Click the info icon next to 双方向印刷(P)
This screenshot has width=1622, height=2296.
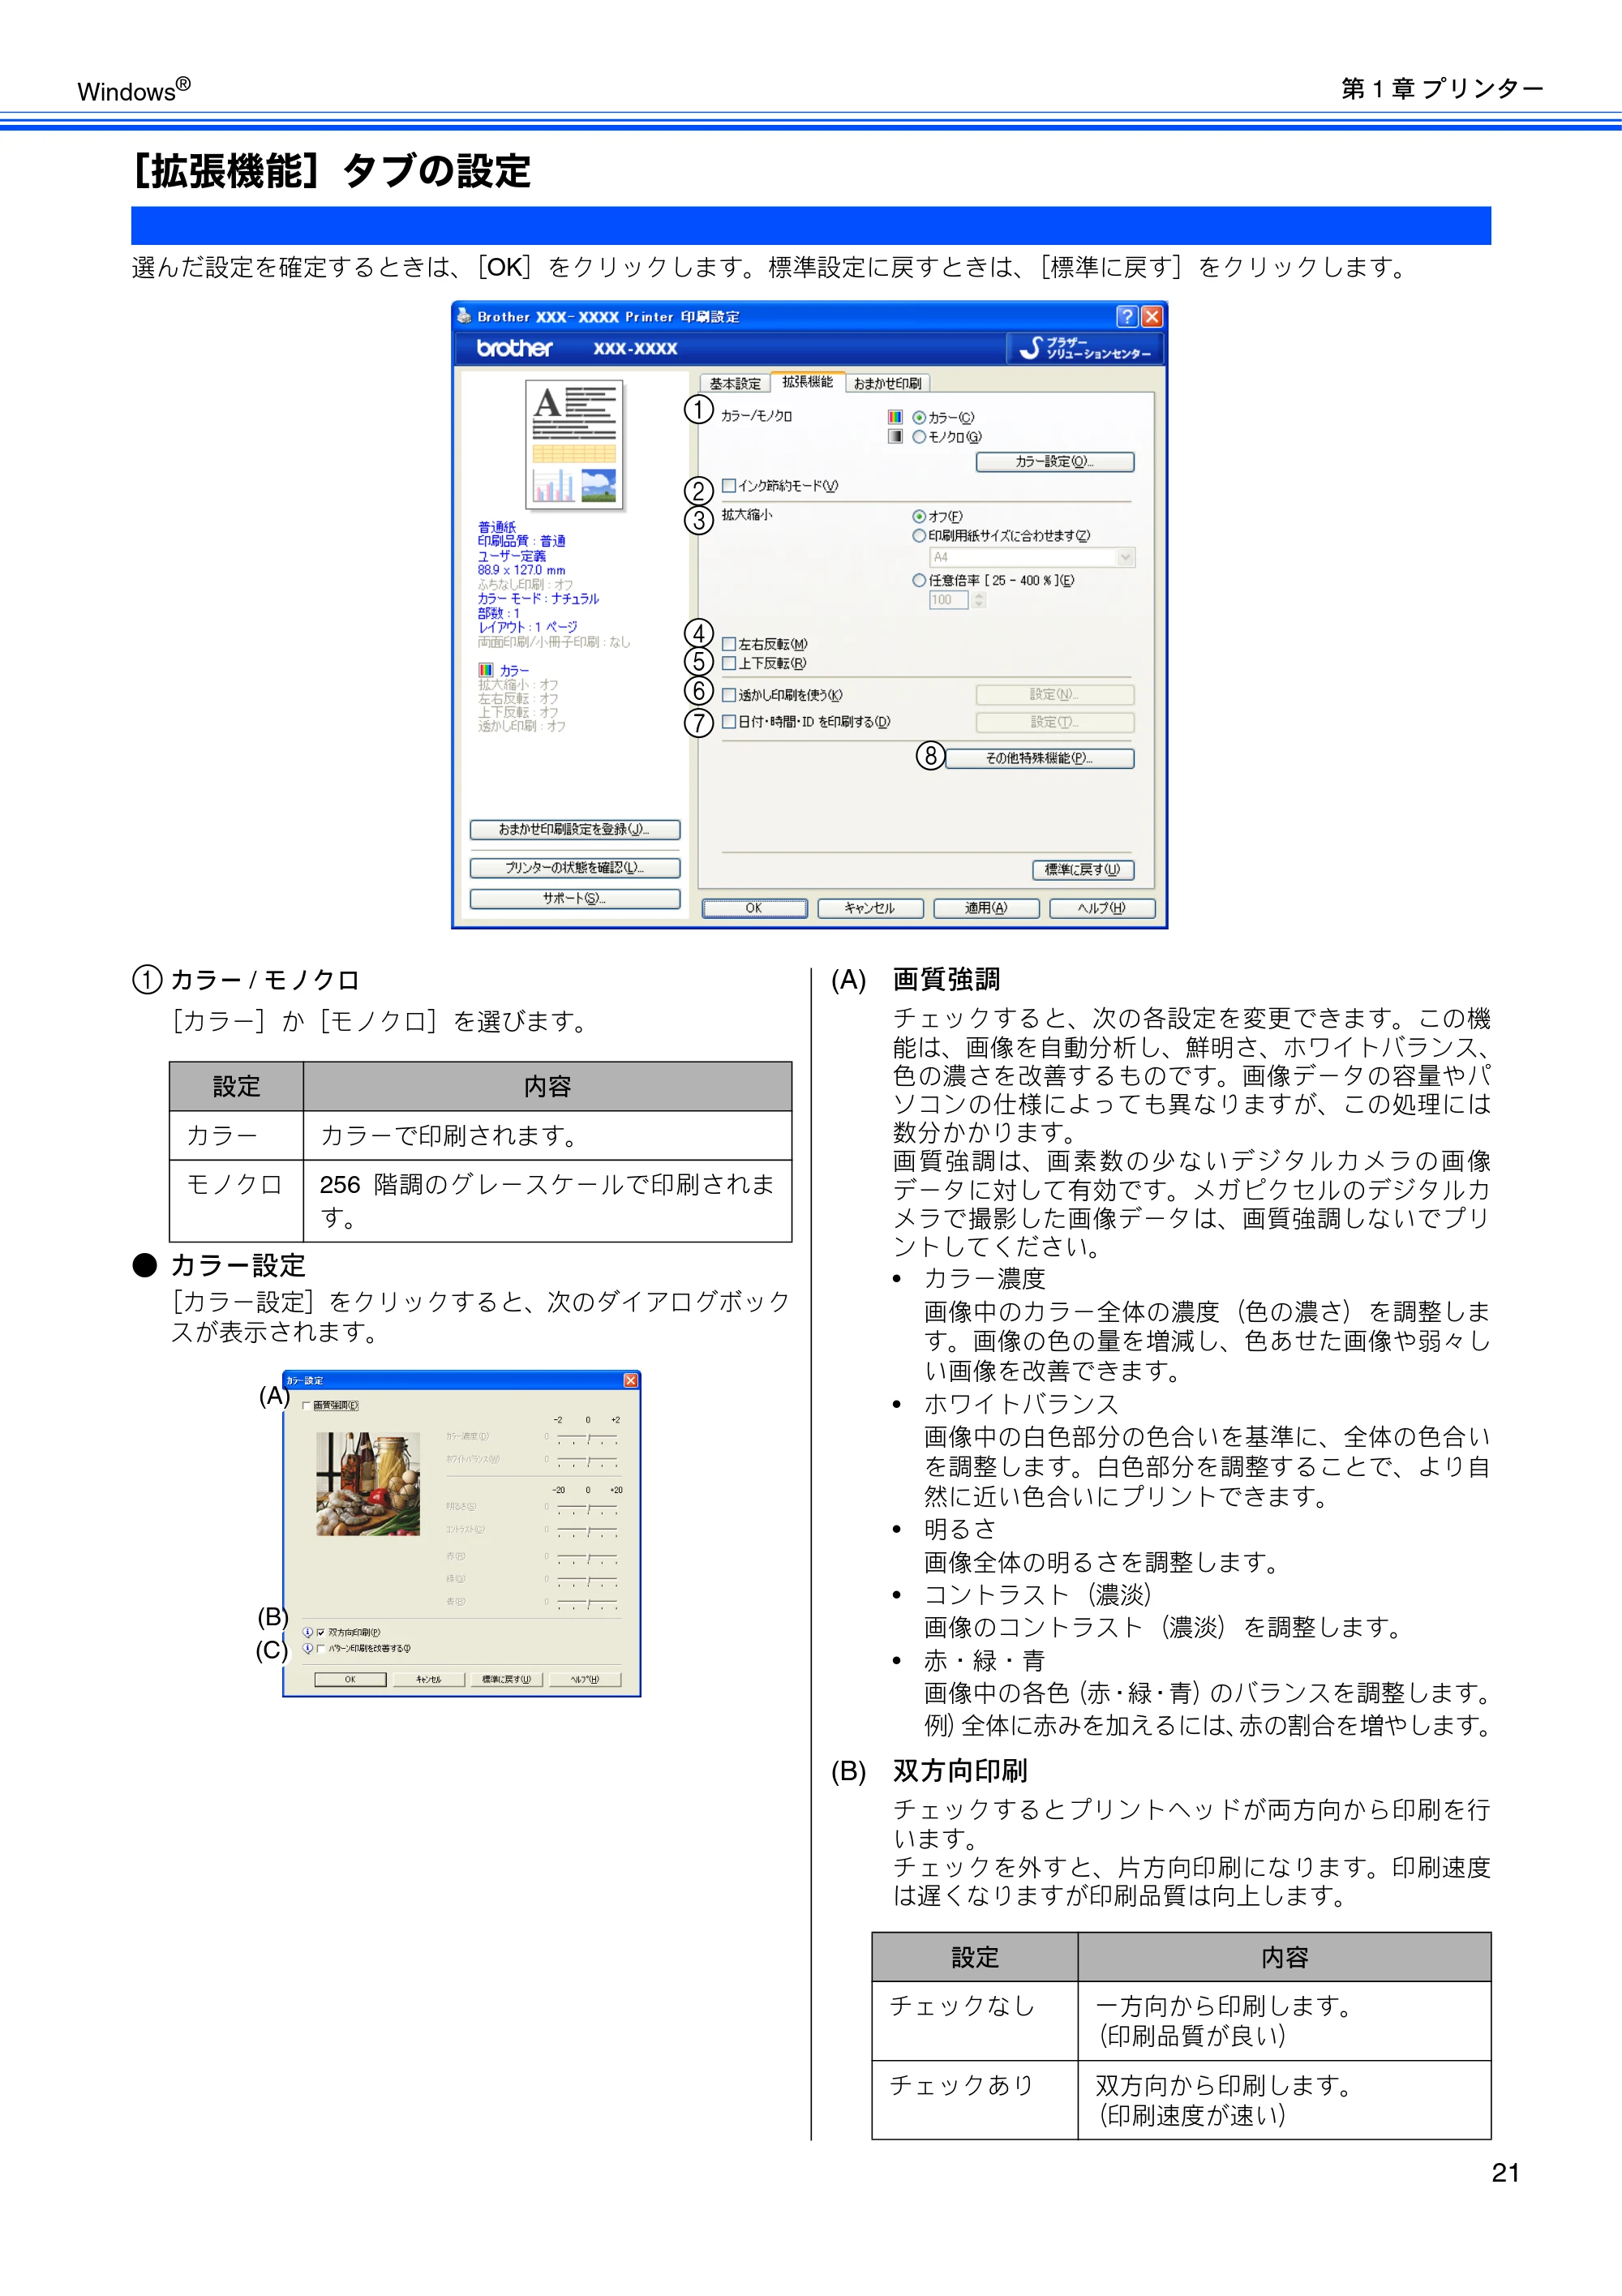(x=308, y=1632)
